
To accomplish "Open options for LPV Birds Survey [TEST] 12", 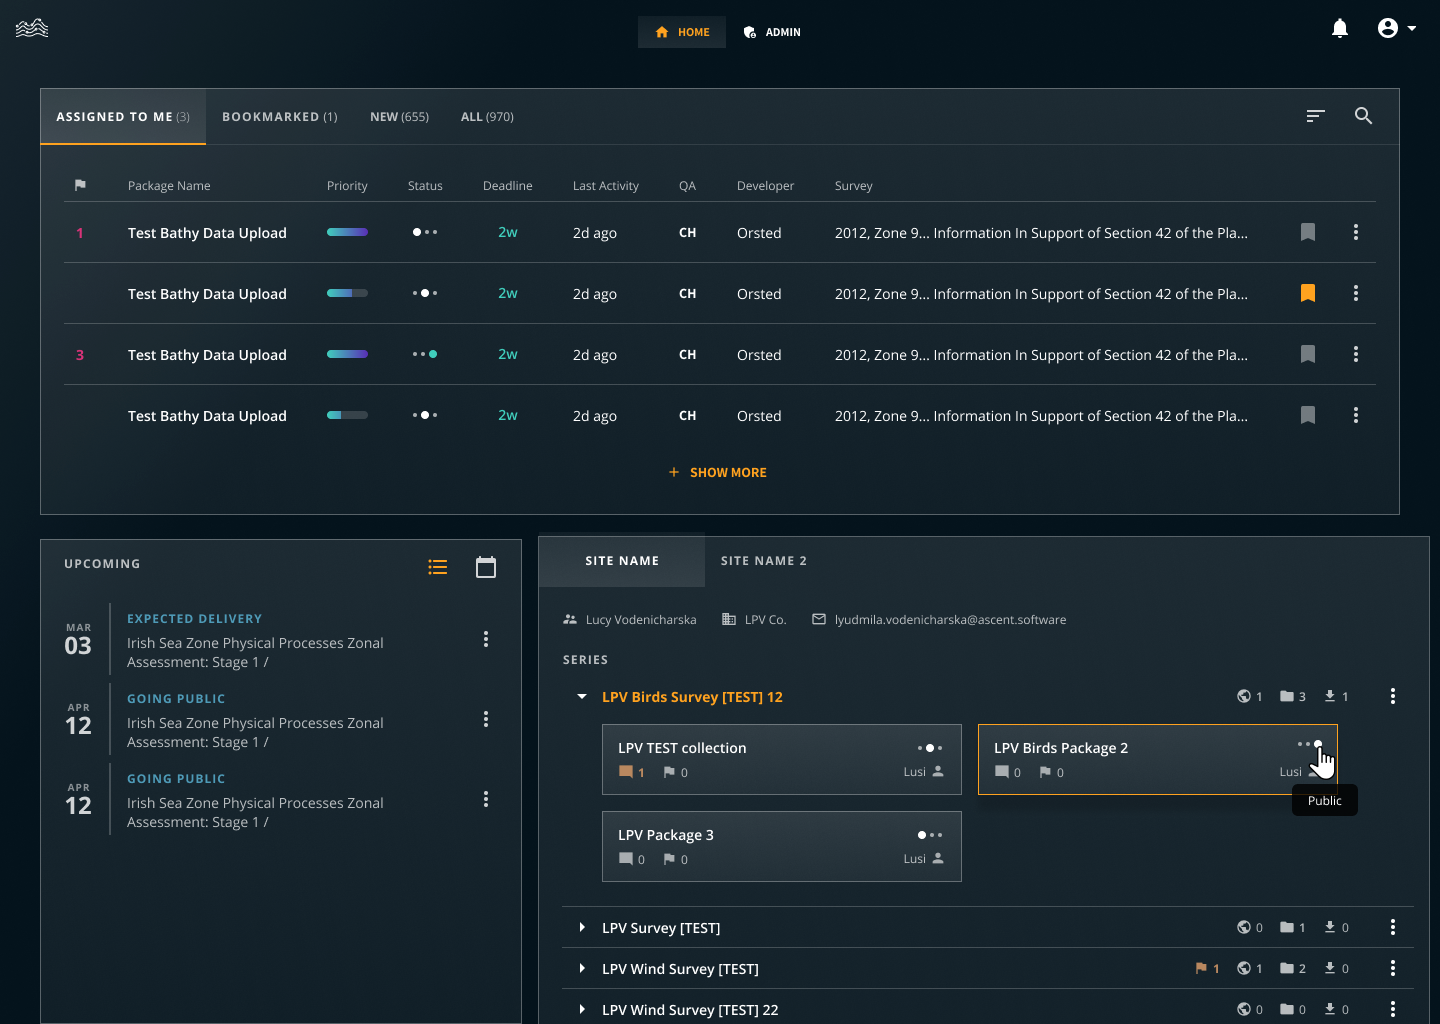I will coord(1393,696).
